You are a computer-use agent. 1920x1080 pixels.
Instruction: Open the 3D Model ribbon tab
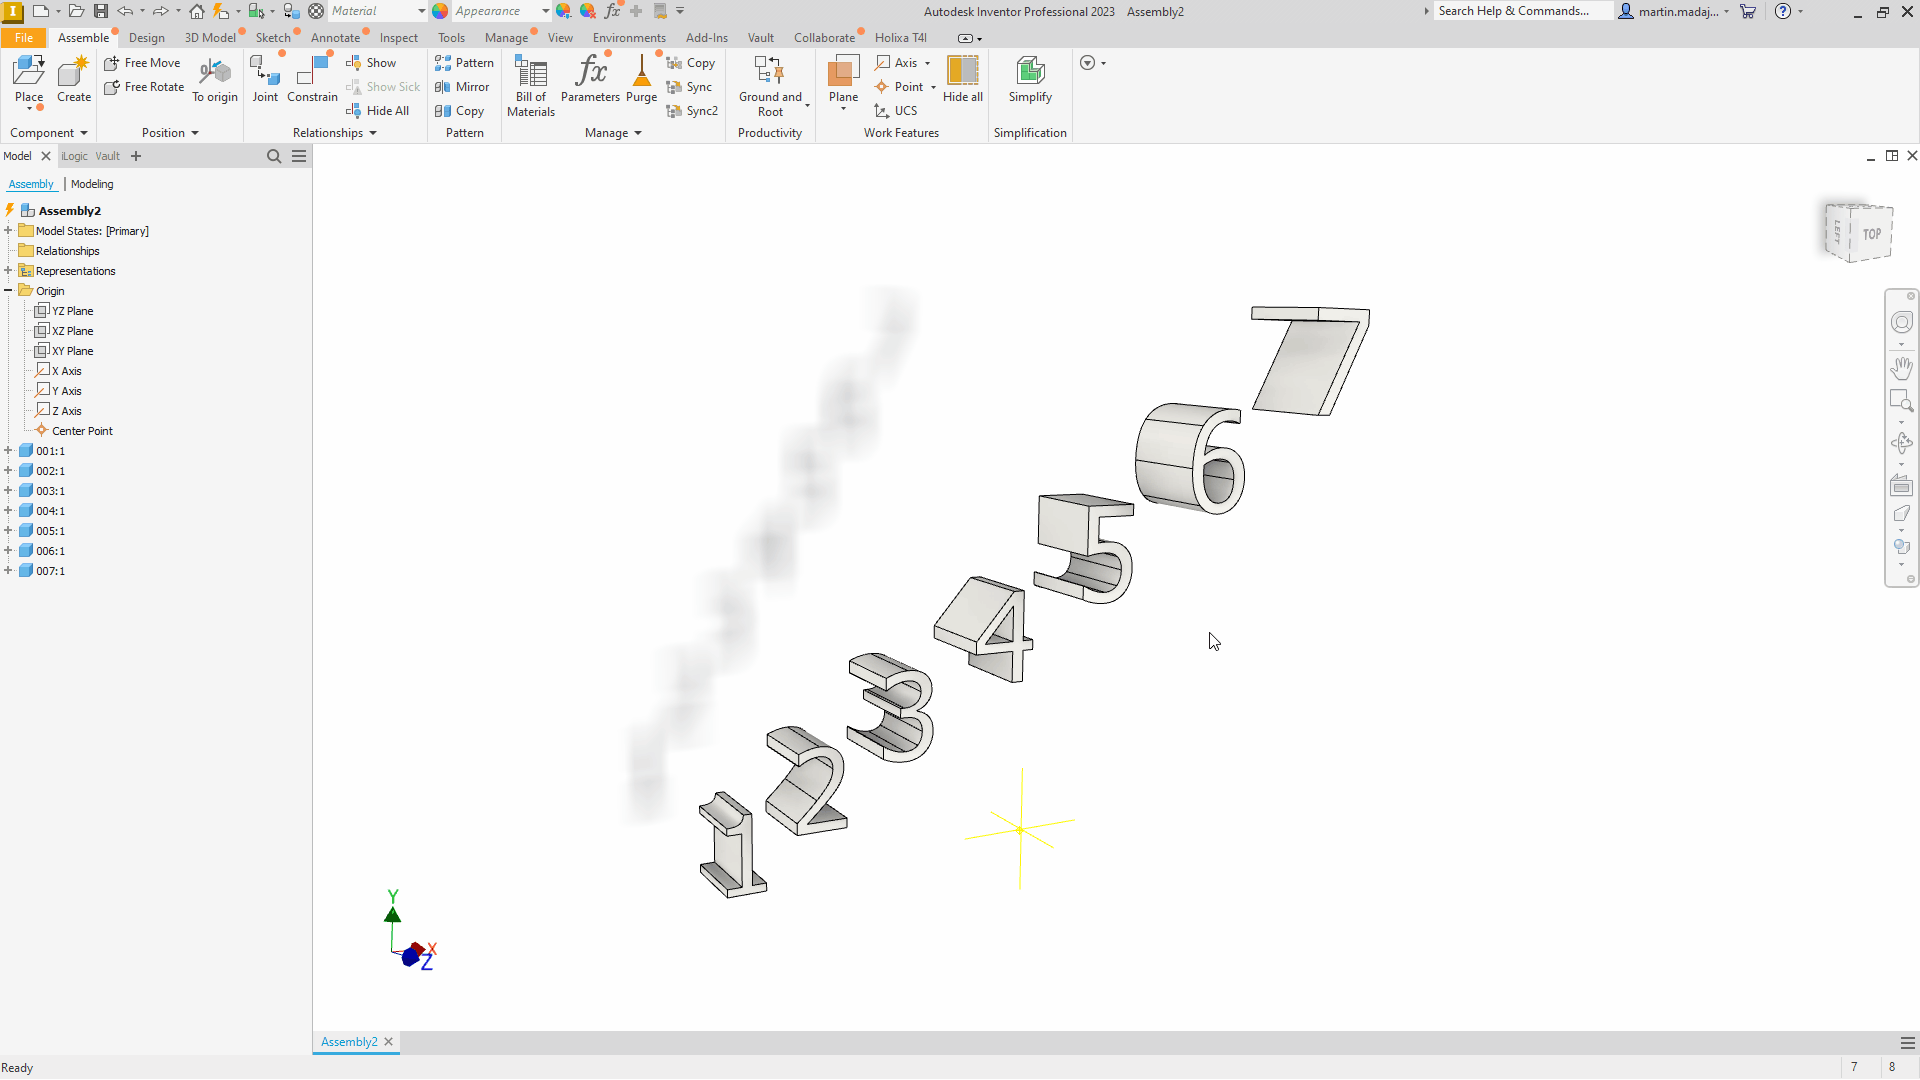(210, 38)
